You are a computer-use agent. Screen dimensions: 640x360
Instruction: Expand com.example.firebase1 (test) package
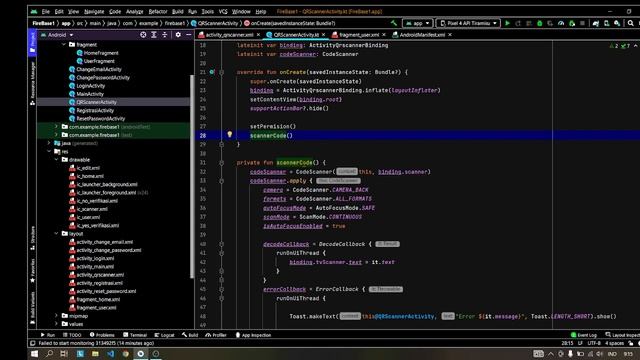click(x=56, y=135)
